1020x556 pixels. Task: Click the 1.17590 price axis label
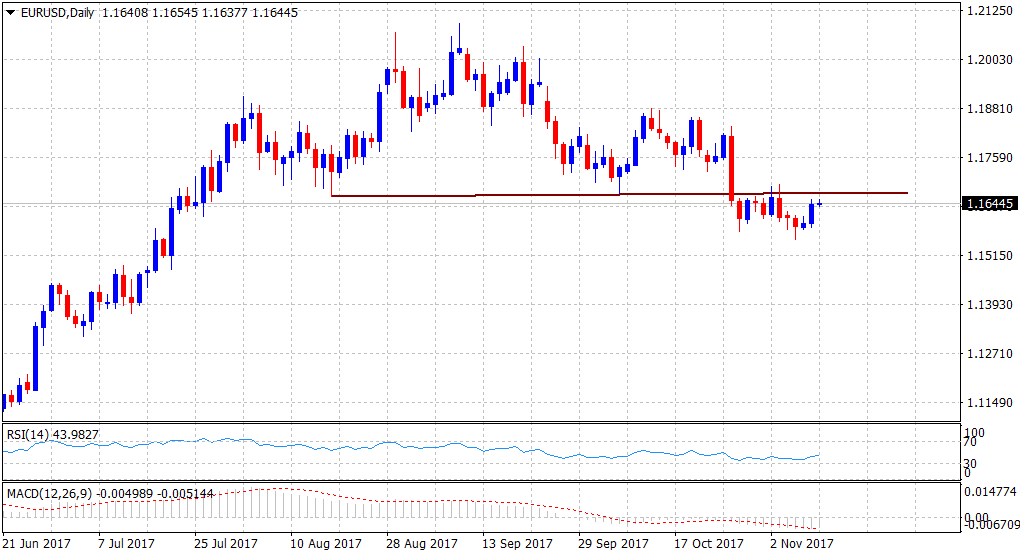tap(989, 157)
